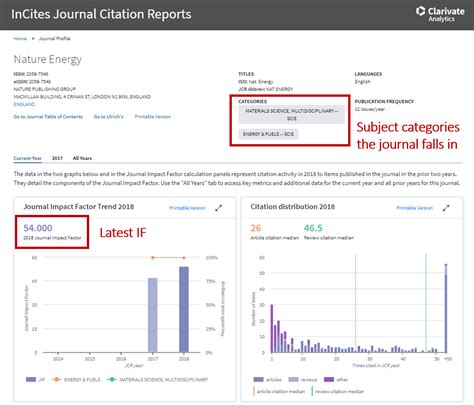The height and width of the screenshot is (405, 474).
Task: Open Home breadcrumb link
Action: pyautogui.click(x=20, y=38)
